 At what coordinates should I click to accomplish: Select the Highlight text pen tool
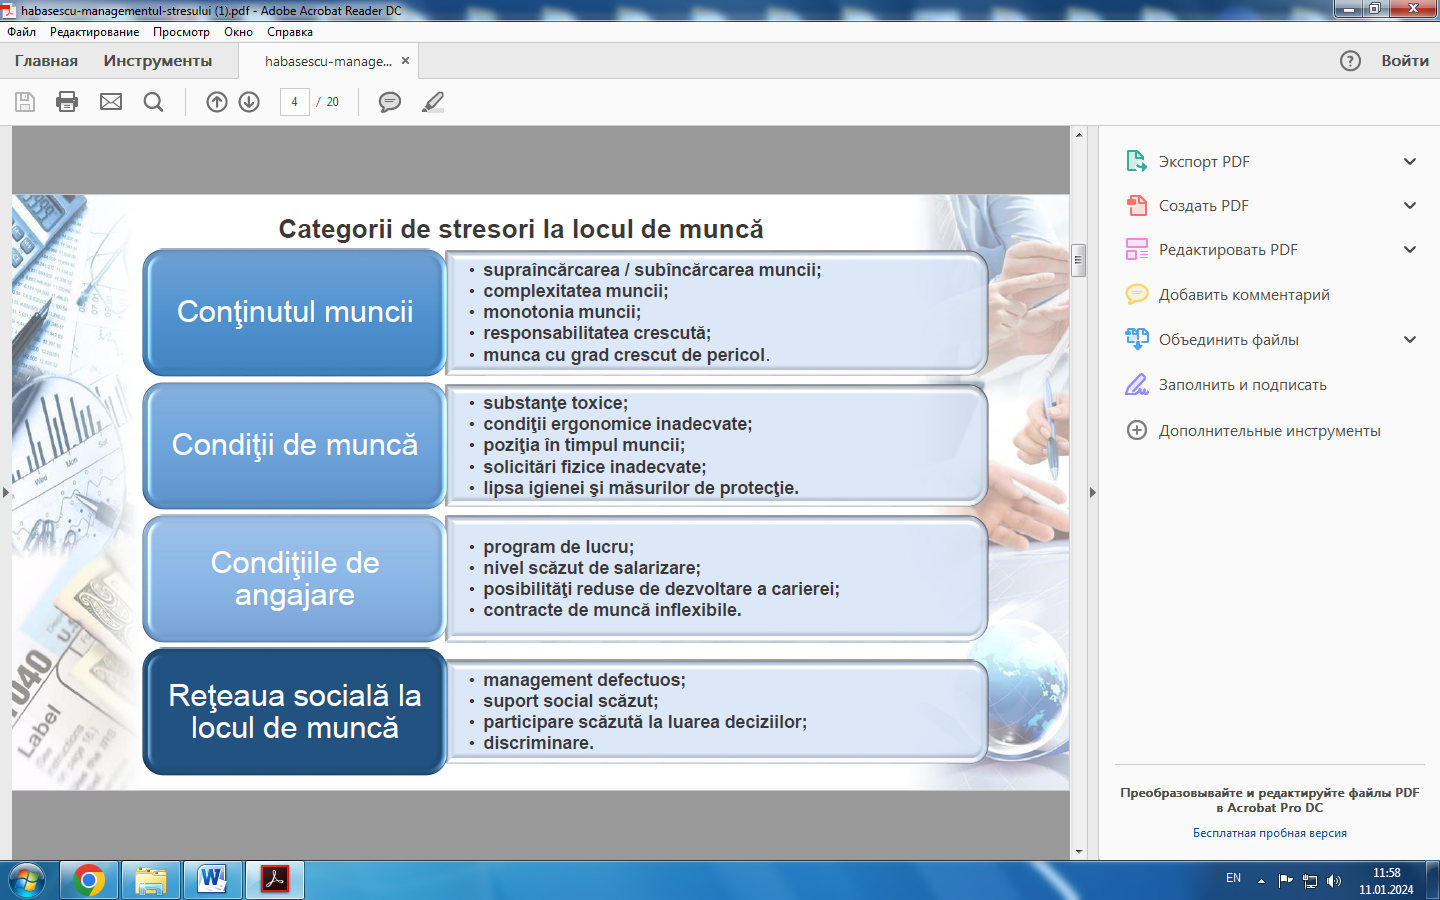433,102
